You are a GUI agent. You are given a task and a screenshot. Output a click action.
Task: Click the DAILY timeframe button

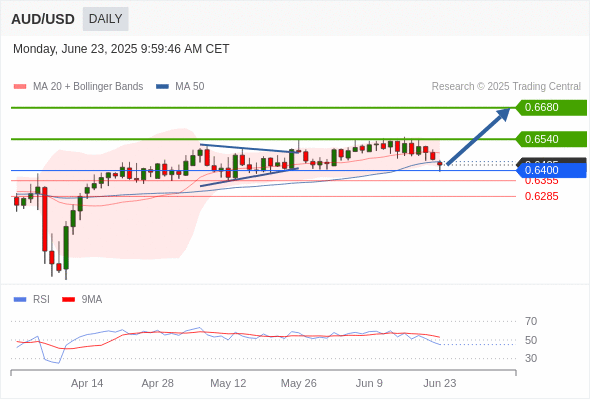pyautogui.click(x=105, y=19)
